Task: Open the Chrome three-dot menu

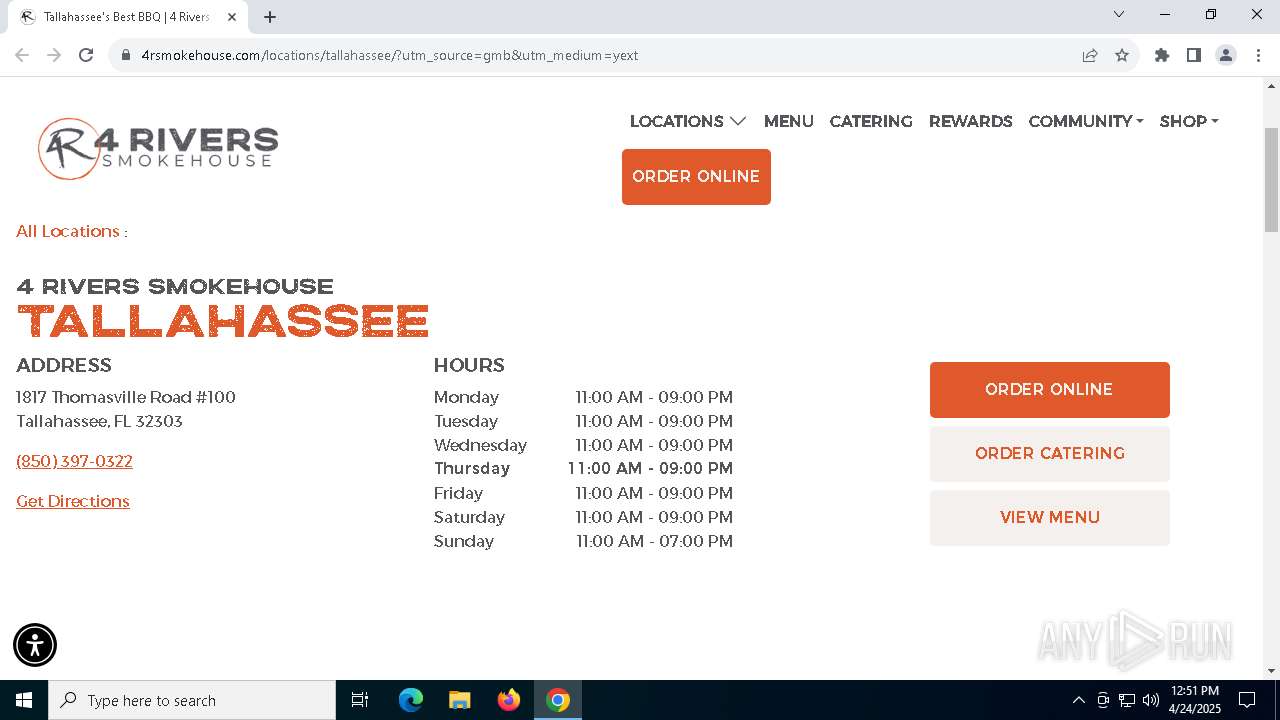Action: (x=1258, y=55)
